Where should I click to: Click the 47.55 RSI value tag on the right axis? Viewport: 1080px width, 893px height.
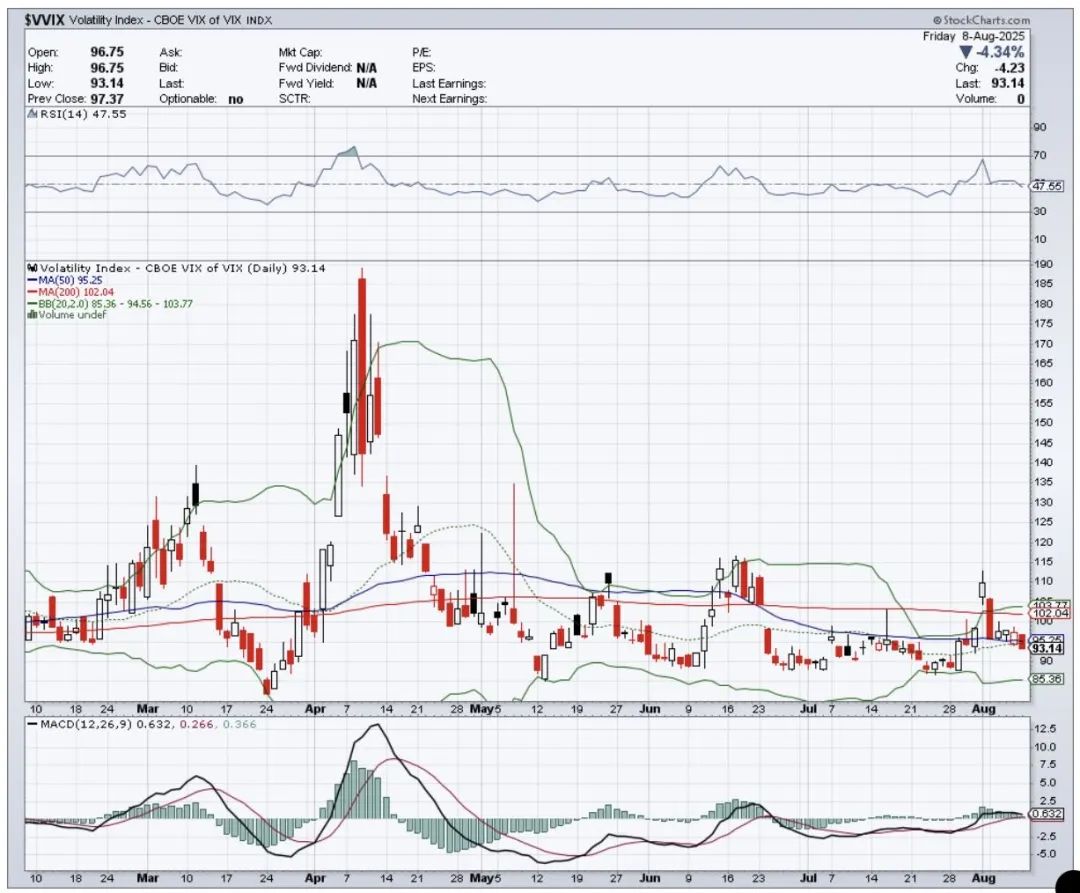(1048, 186)
